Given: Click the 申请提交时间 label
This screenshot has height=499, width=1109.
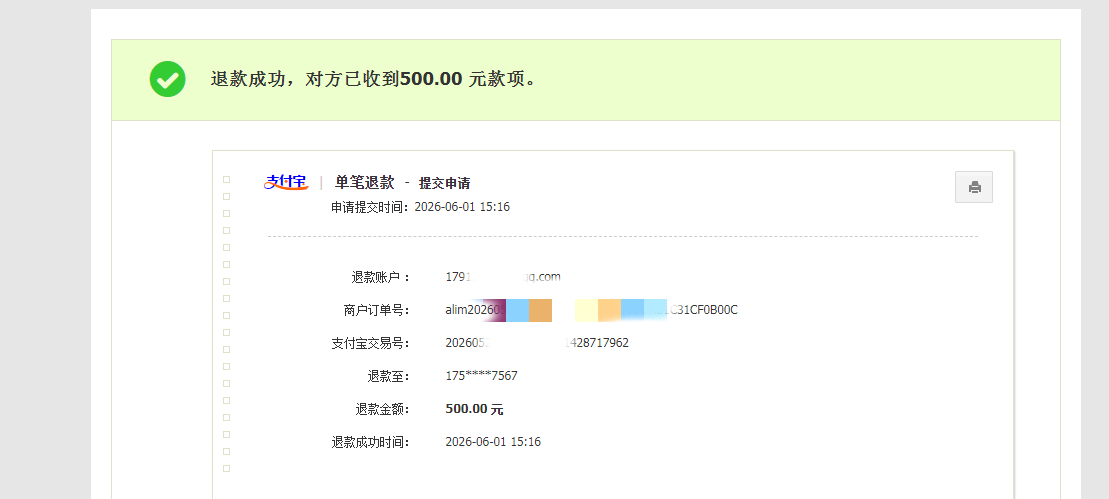Looking at the screenshot, I should point(370,207).
